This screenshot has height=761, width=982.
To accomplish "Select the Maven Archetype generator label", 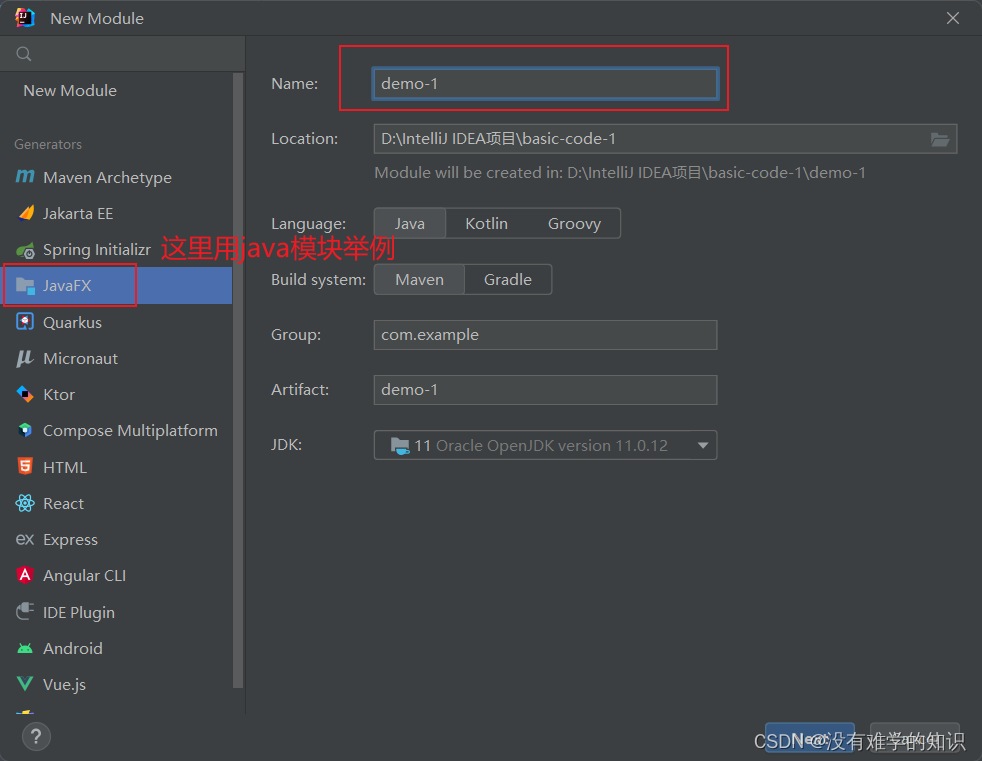I will pyautogui.click(x=107, y=178).
